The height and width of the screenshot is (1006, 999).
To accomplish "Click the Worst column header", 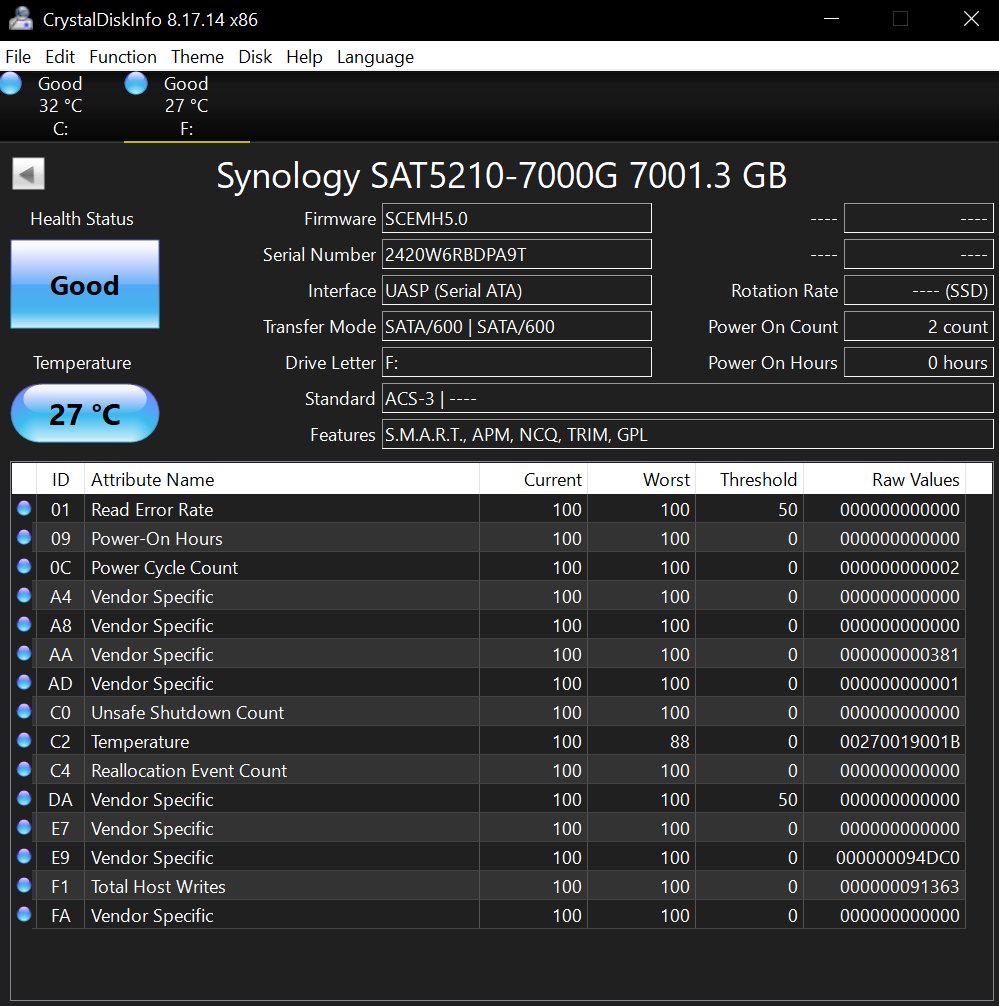I will click(642, 479).
